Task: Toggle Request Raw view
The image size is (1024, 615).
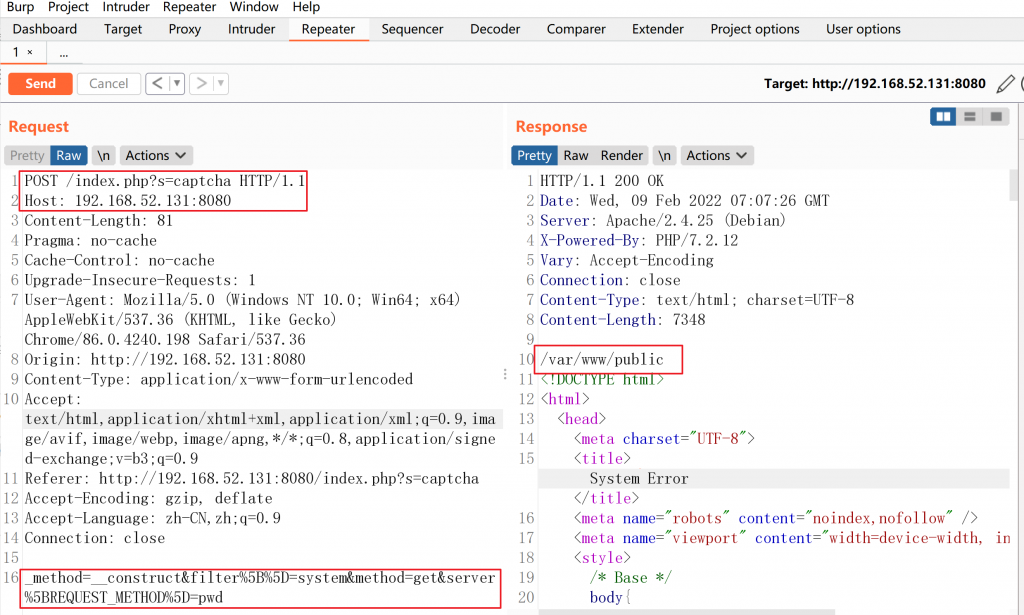Action: coord(69,155)
